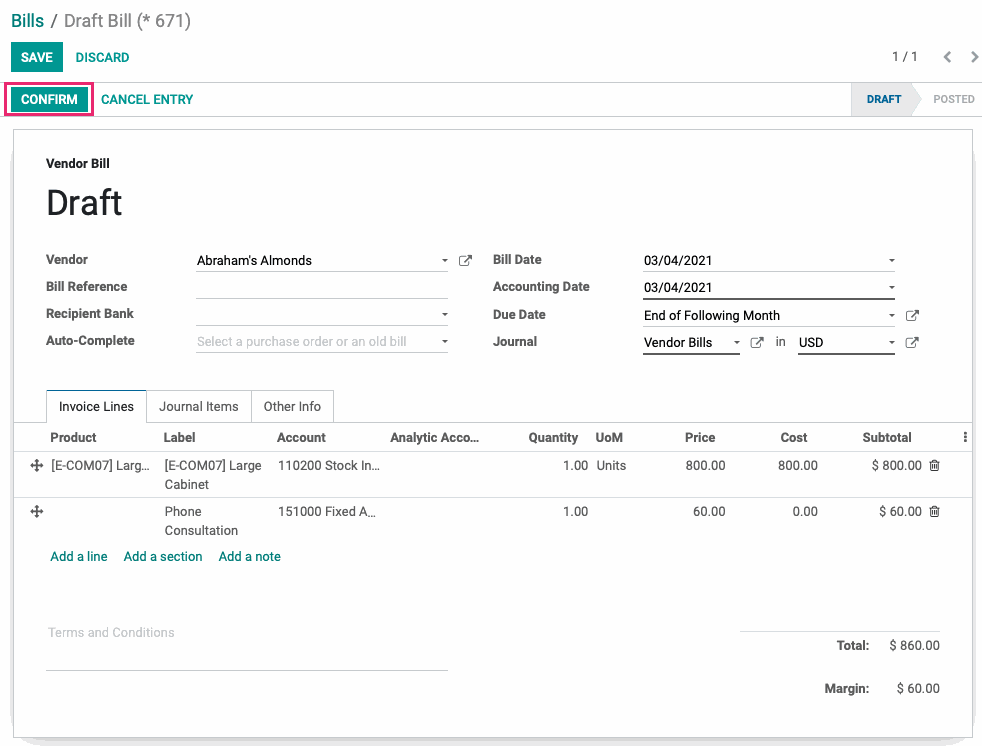This screenshot has width=982, height=746.
Task: Grab the Phone Consultation line drag handle
Action: (36, 512)
